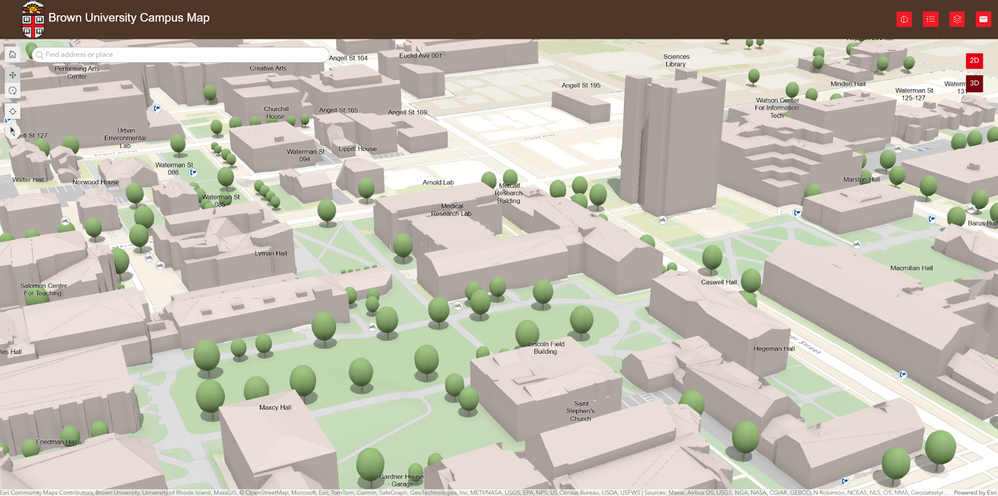This screenshot has height=496, width=998.
Task: Select the Maxcy Hall label
Action: (x=276, y=407)
